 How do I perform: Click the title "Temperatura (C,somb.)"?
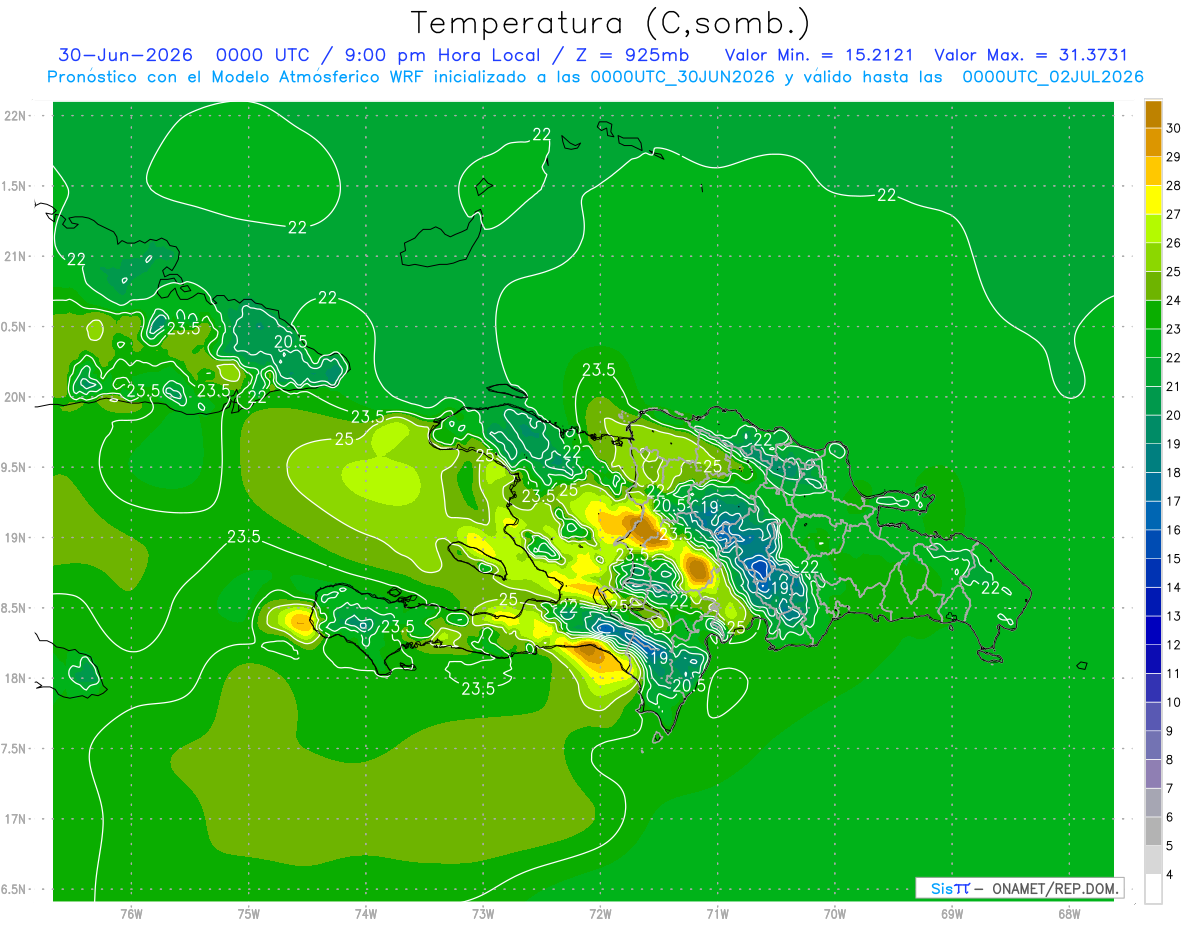point(611,23)
